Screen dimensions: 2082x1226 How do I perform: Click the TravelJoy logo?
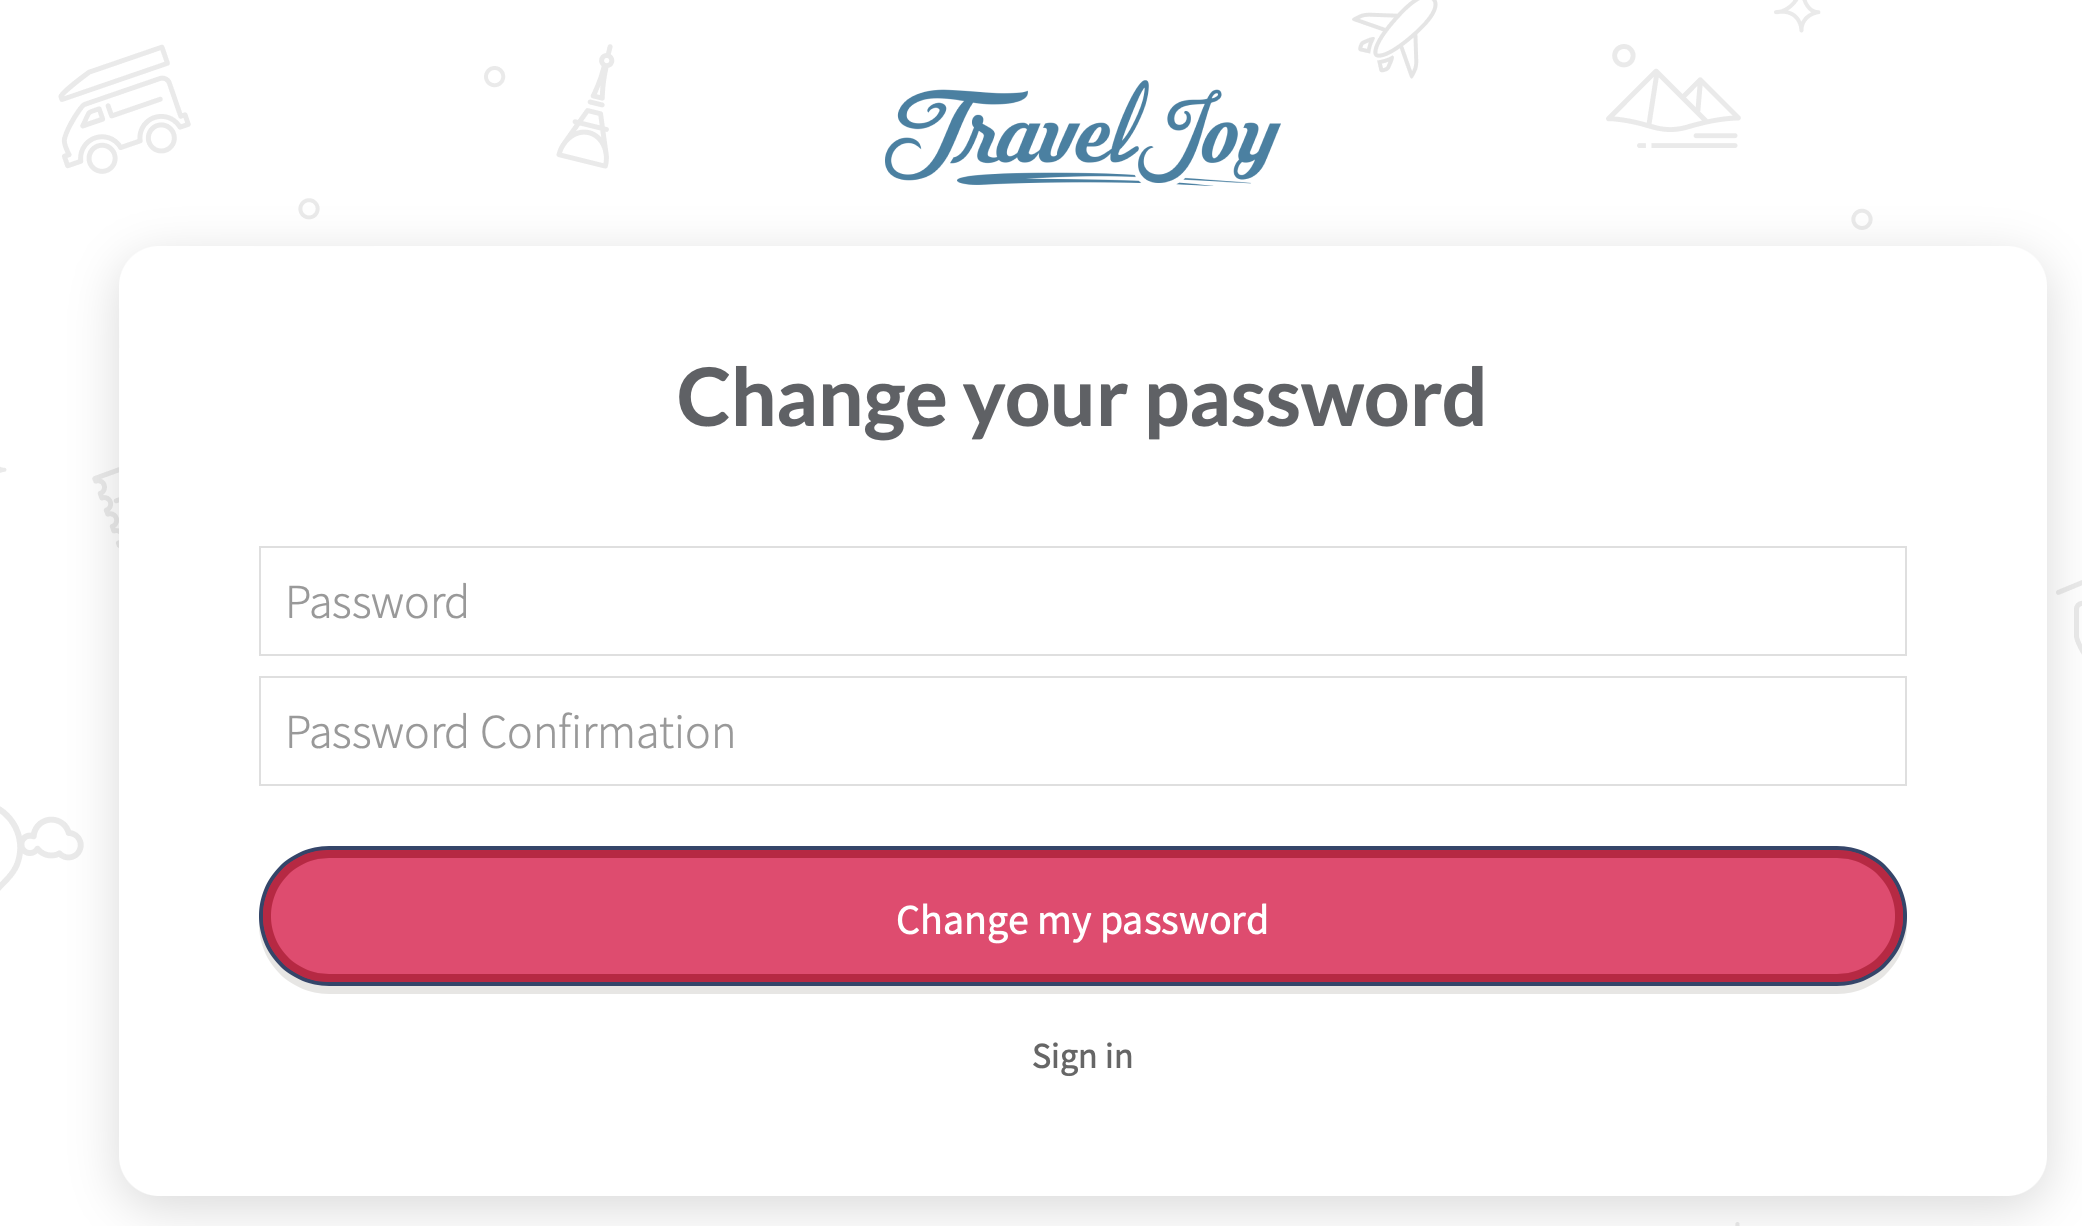(x=1082, y=134)
